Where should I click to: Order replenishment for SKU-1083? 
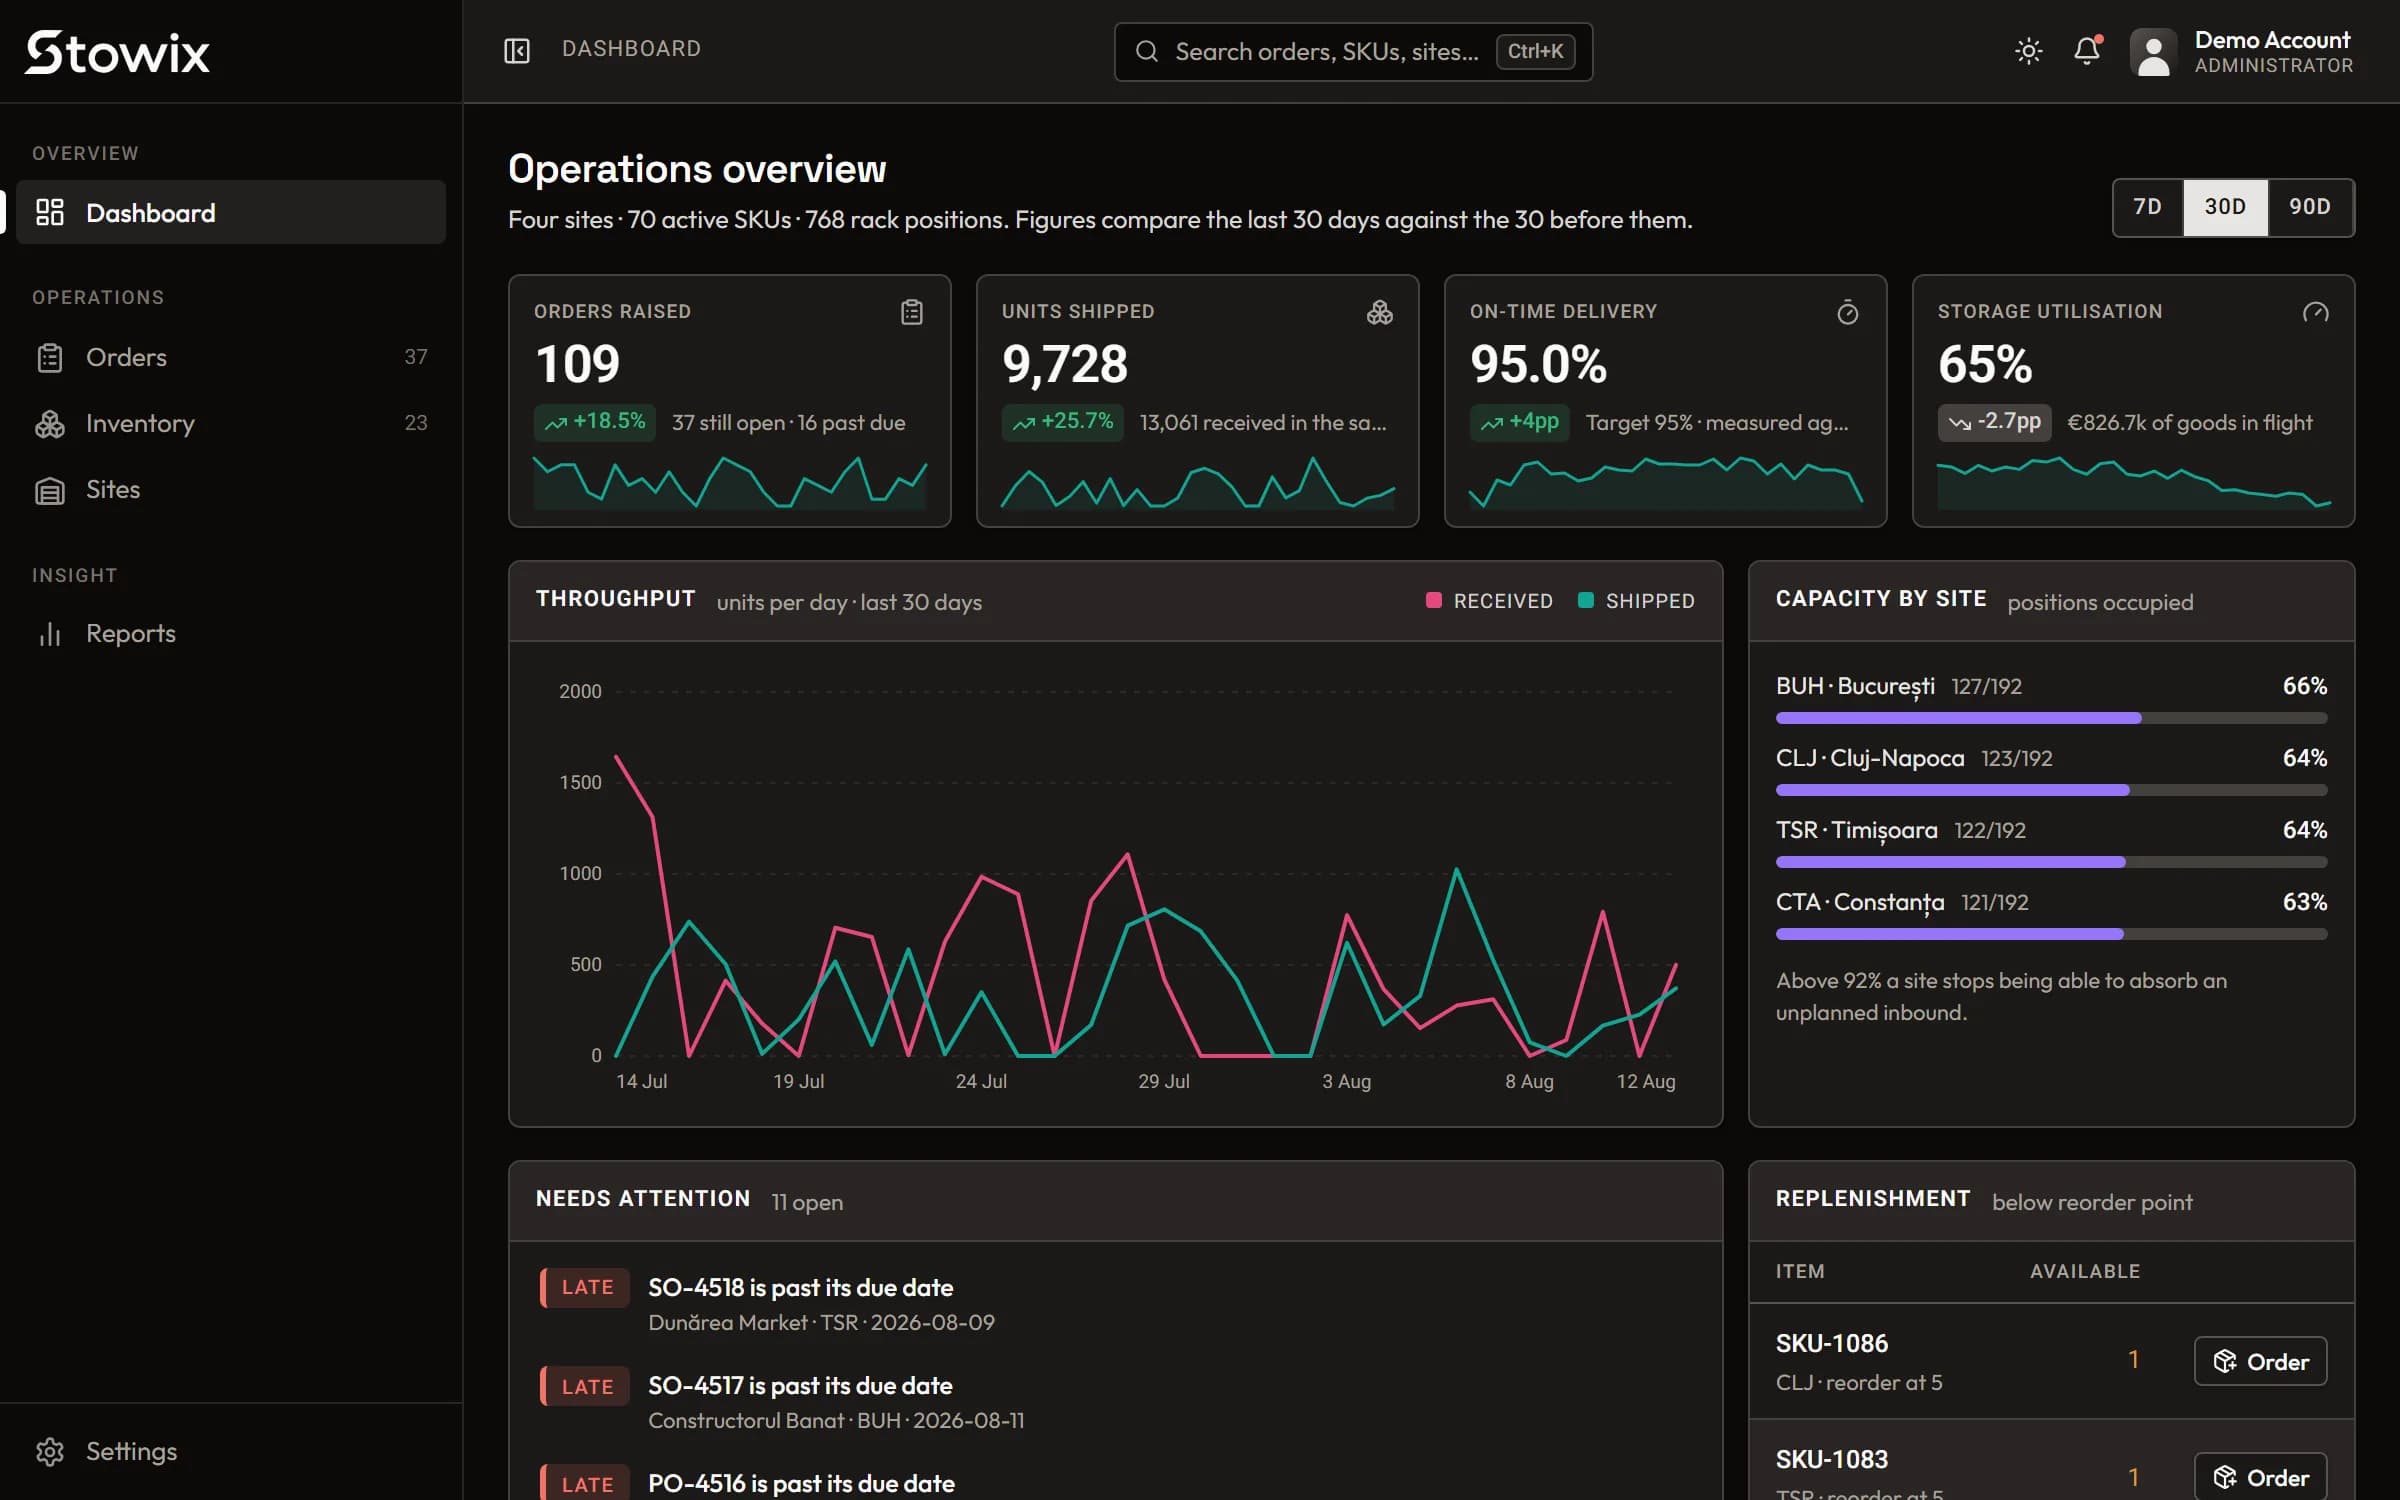point(2260,1477)
